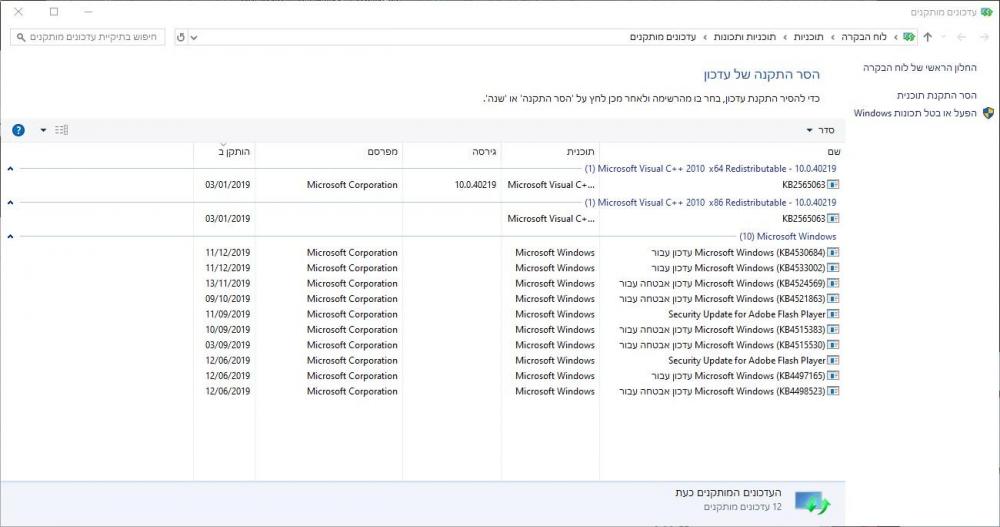Click icon of the x86 KB2565063 update
The height and width of the screenshot is (527, 1000).
(x=833, y=218)
